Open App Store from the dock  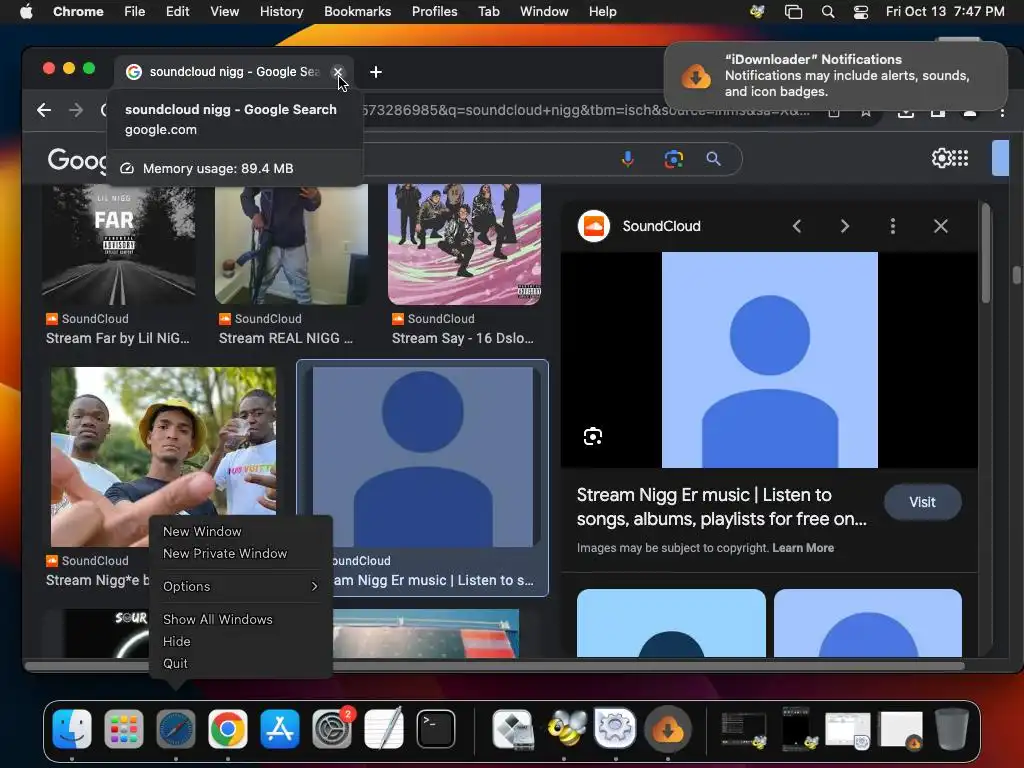pos(280,729)
